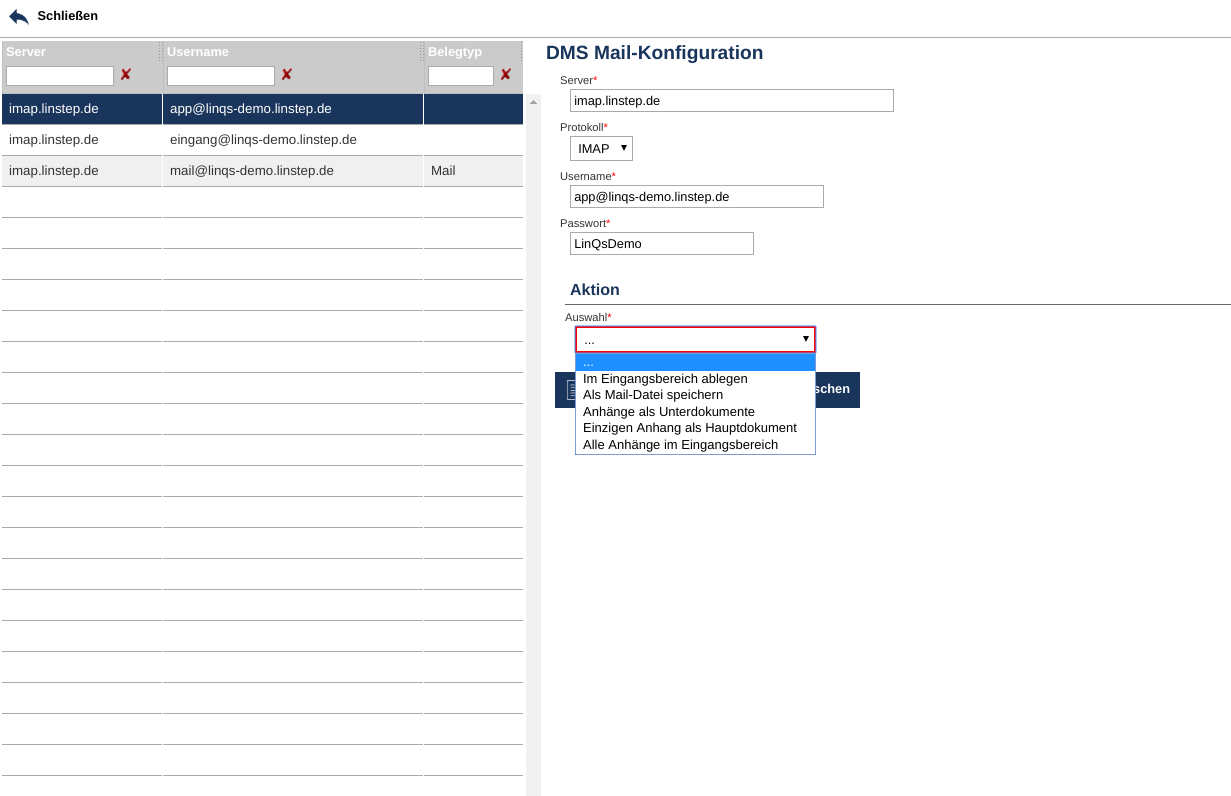The width and height of the screenshot is (1231, 796).
Task: Collapse the Auswahl dropdown via its arrow
Action: (x=805, y=339)
